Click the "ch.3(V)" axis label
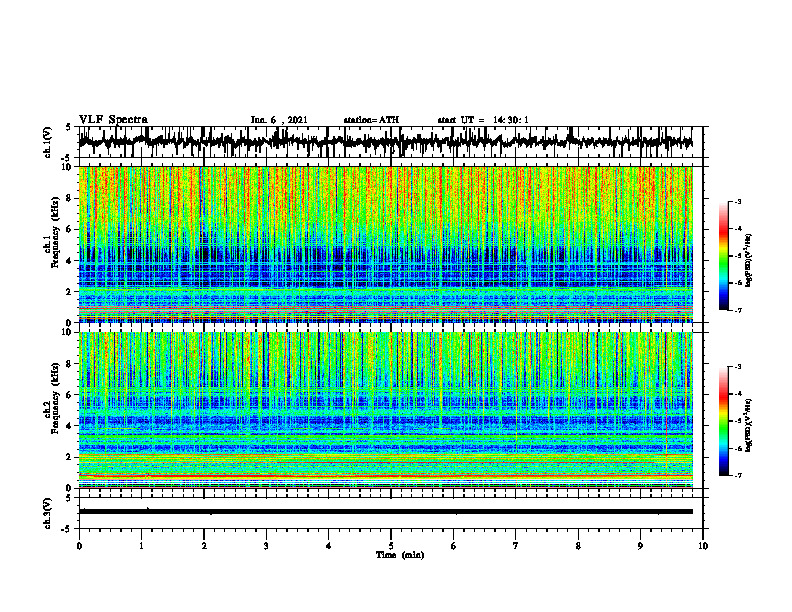Viewport: 792px width, 612px height. 48,513
